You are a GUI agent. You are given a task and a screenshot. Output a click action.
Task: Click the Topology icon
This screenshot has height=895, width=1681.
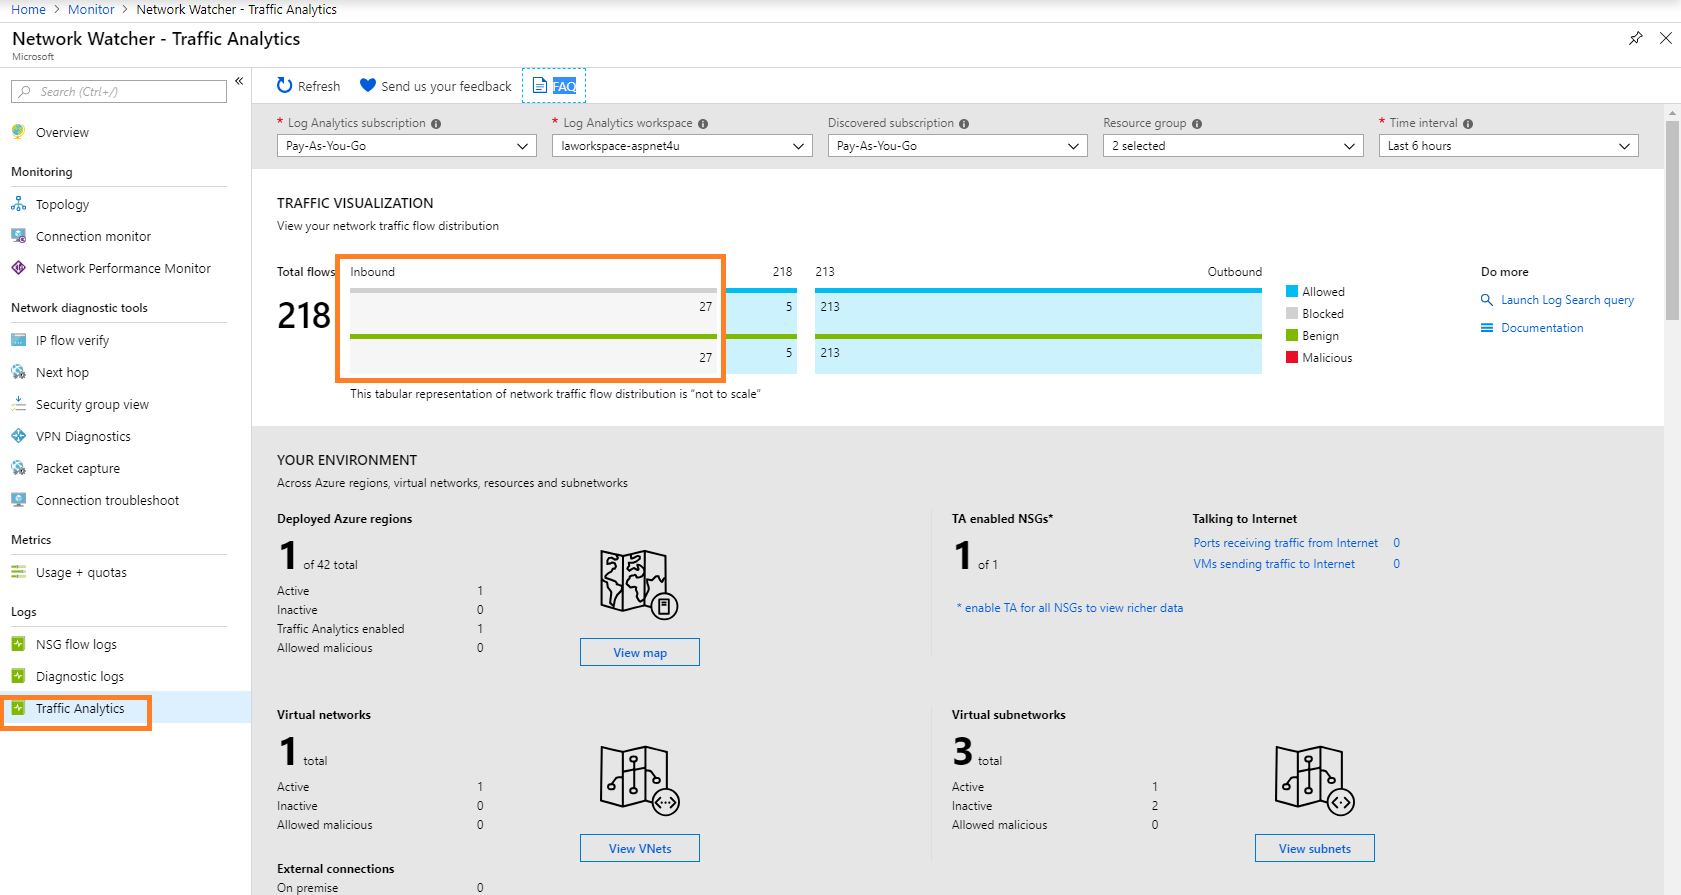pos(18,204)
